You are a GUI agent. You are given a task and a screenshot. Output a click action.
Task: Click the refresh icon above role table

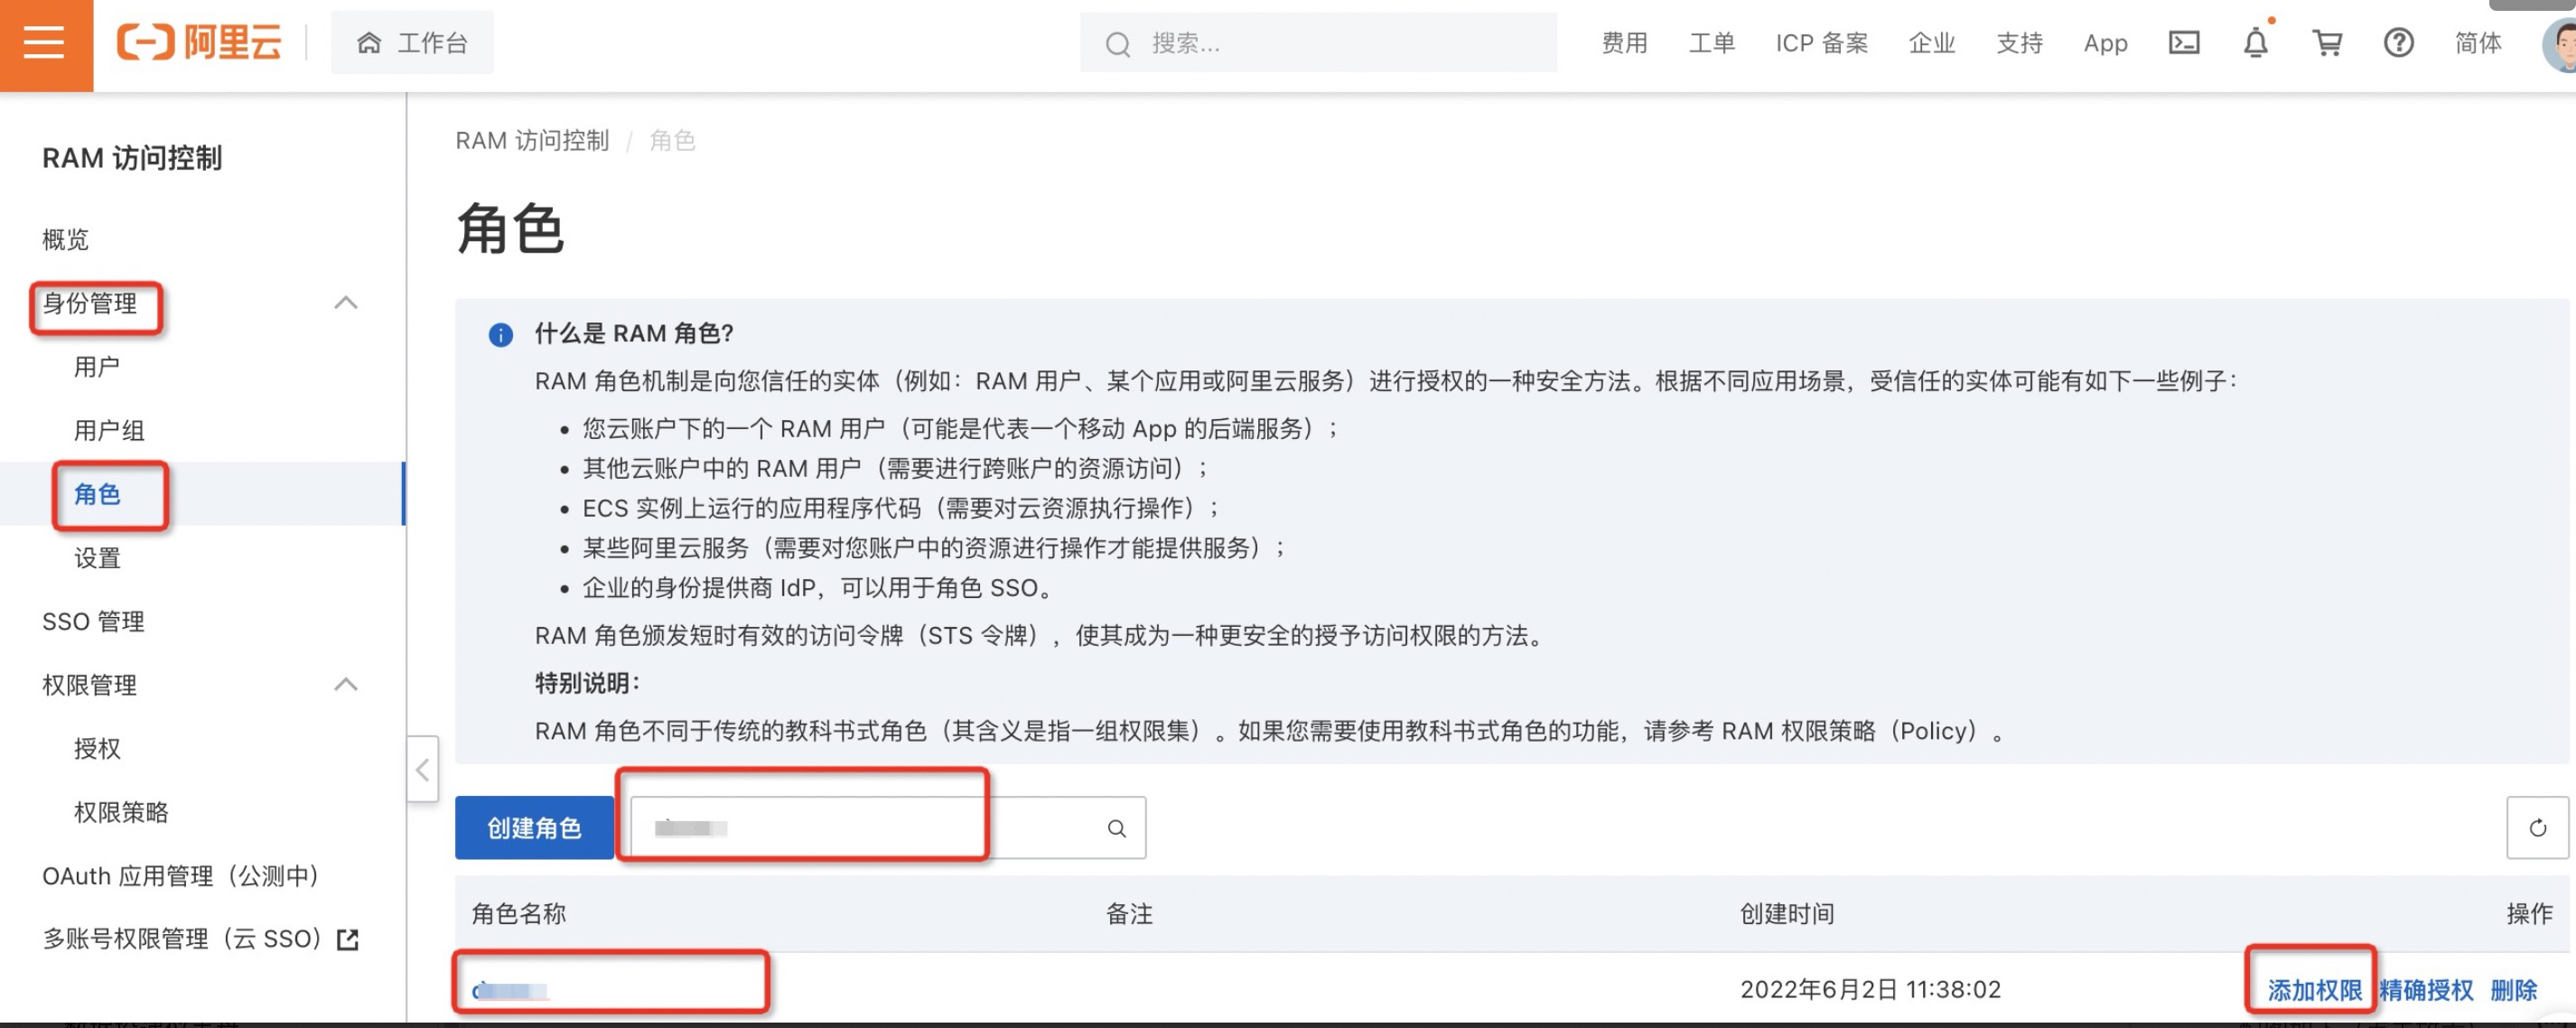(2536, 827)
